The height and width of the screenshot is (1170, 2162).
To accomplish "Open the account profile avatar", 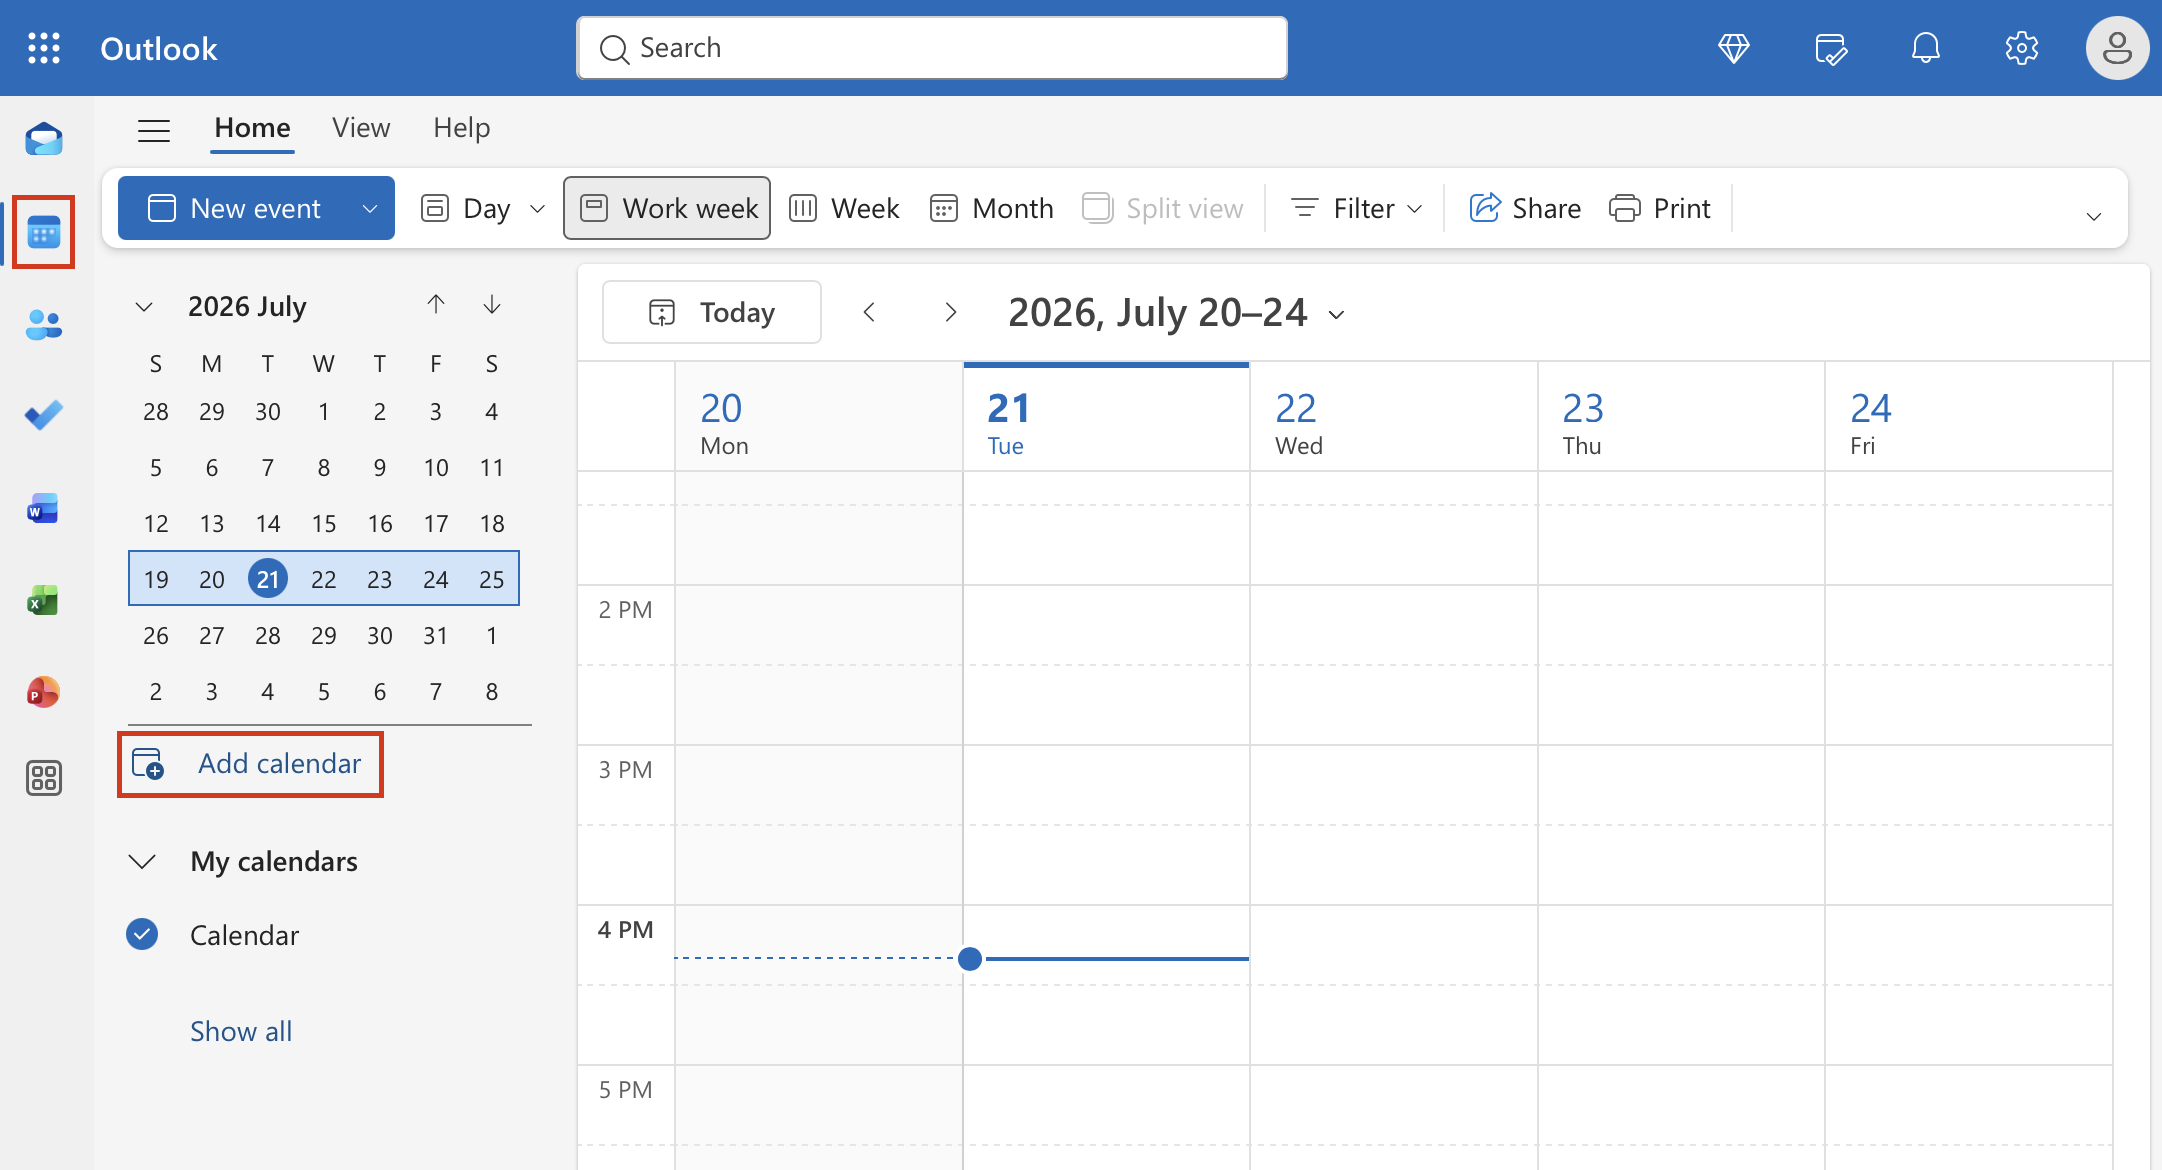I will (x=2117, y=48).
